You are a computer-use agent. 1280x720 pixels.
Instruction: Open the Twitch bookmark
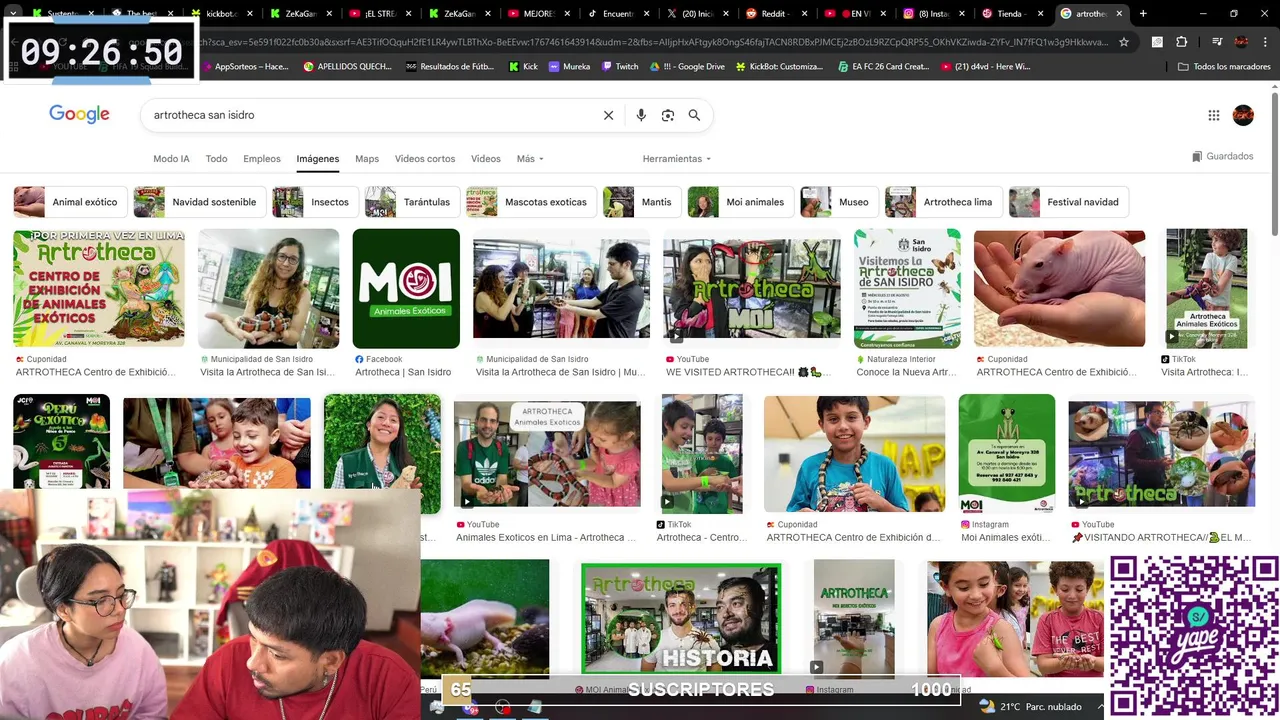[620, 66]
